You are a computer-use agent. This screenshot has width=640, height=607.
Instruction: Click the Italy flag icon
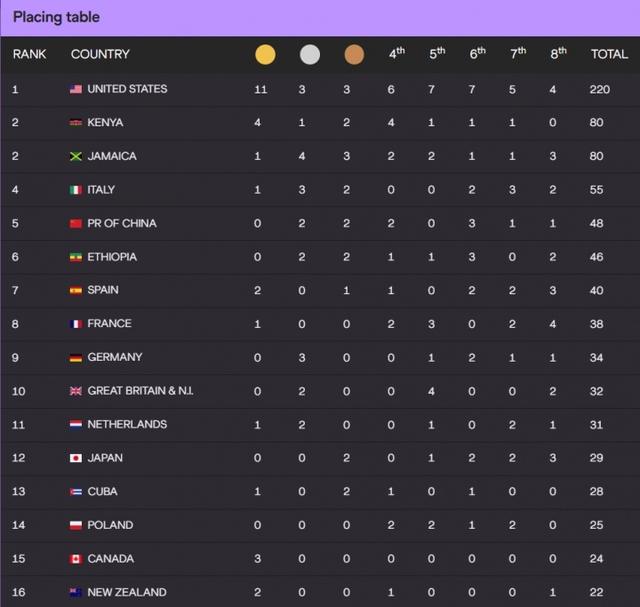coord(76,190)
